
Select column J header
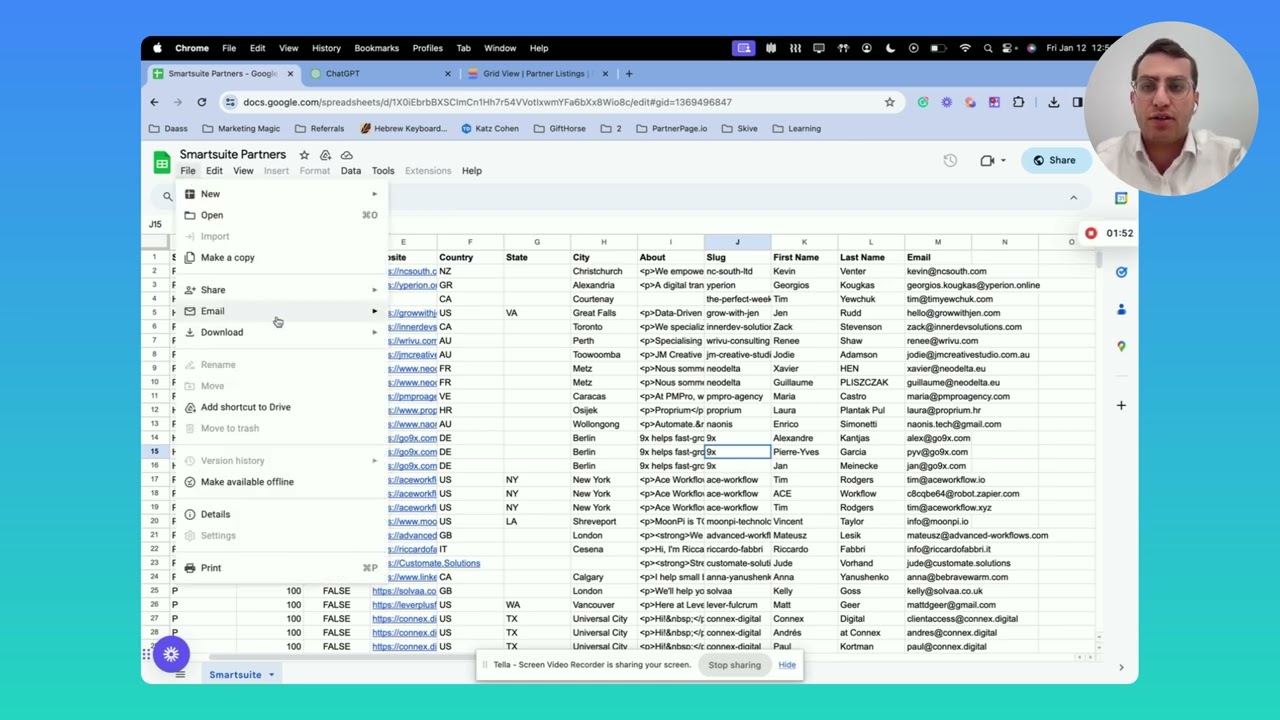pos(737,242)
